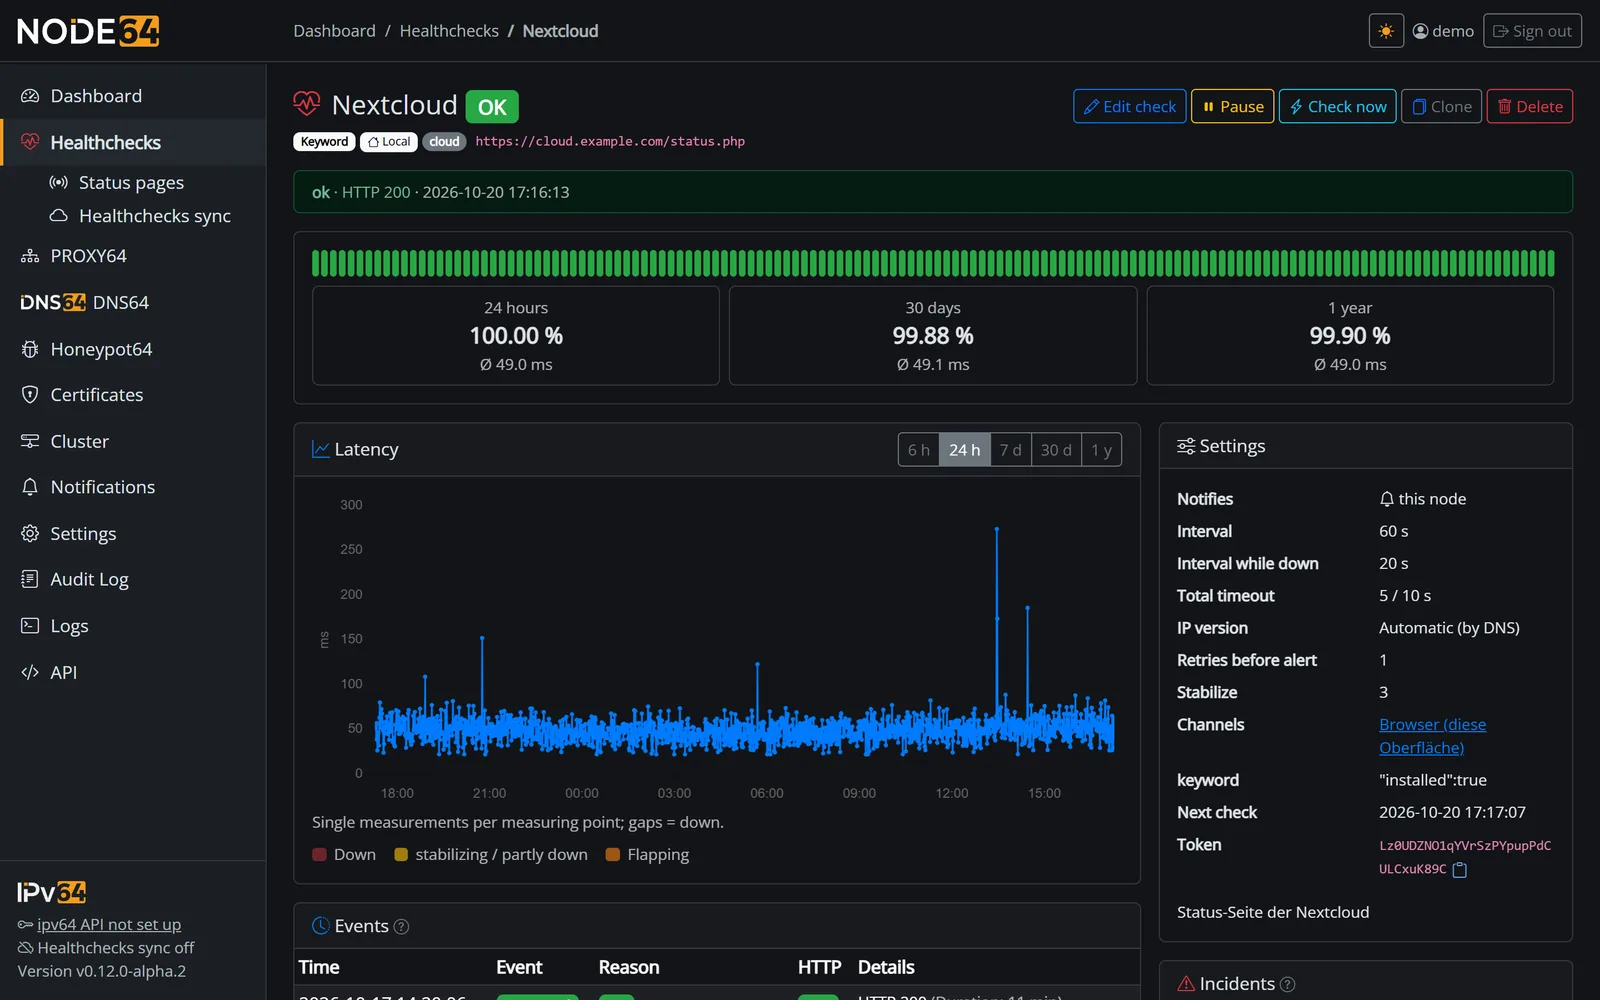This screenshot has height=1000, width=1600.
Task: Open Healthchecks in sidebar
Action: point(133,142)
